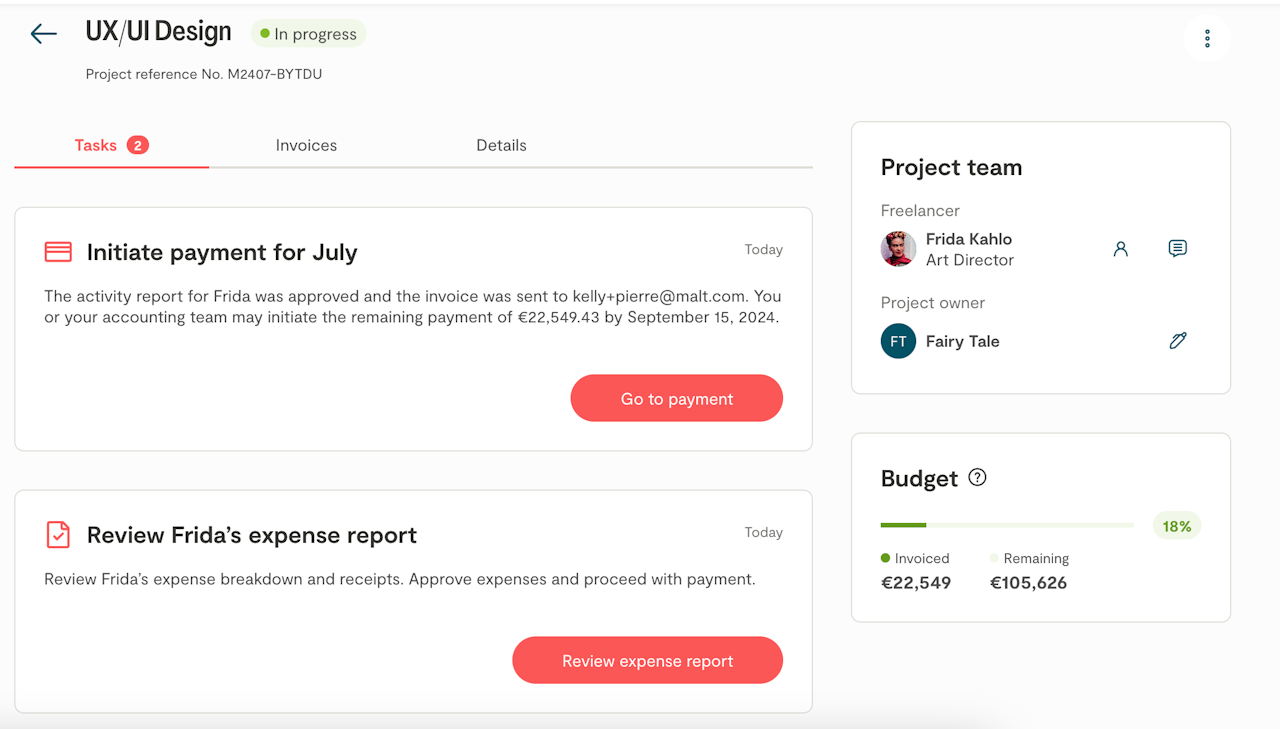Screen dimensions: 1280x729
Task: Click the Fairy Tale FT avatar
Action: [898, 341]
